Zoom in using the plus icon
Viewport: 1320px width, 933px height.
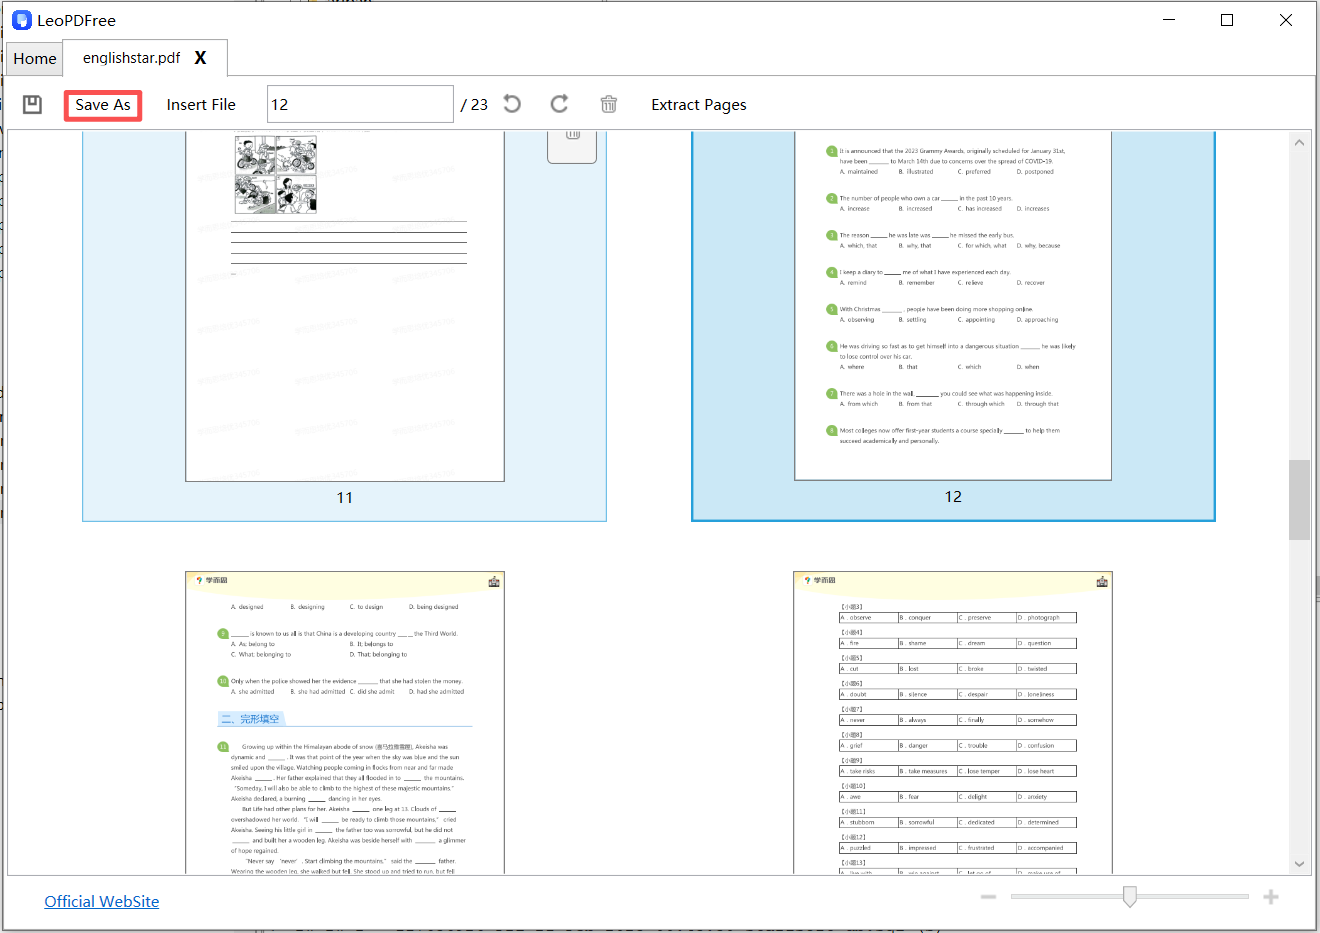(x=1271, y=896)
